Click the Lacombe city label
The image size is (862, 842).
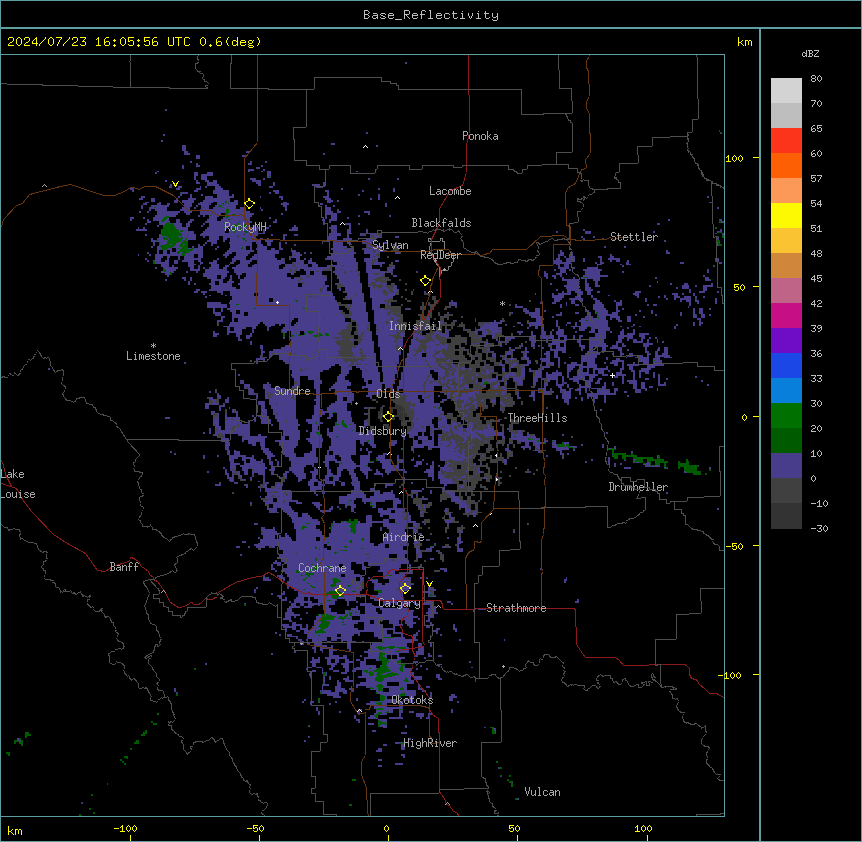tap(450, 191)
